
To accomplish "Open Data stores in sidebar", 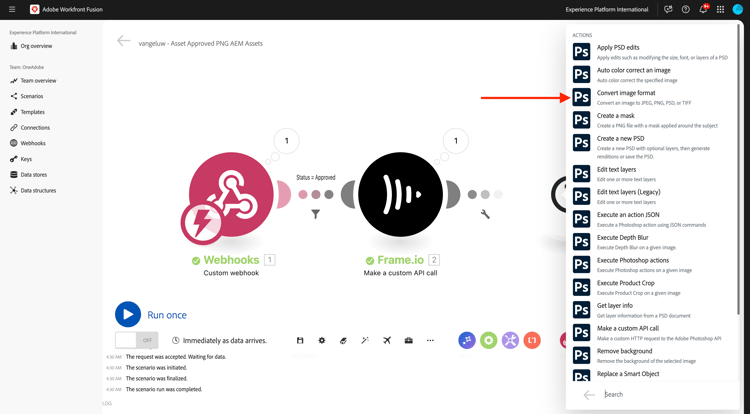I will tap(28, 174).
